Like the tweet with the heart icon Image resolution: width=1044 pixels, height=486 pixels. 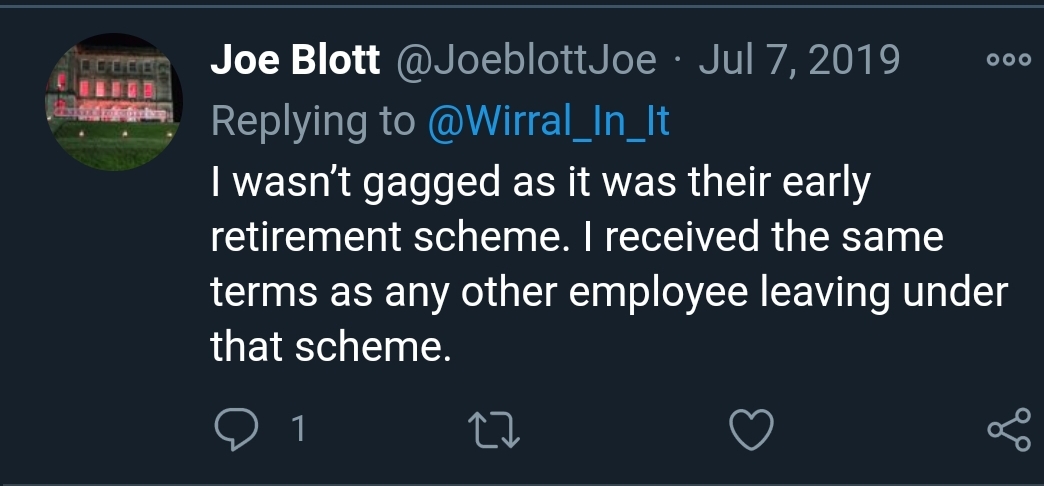(749, 430)
